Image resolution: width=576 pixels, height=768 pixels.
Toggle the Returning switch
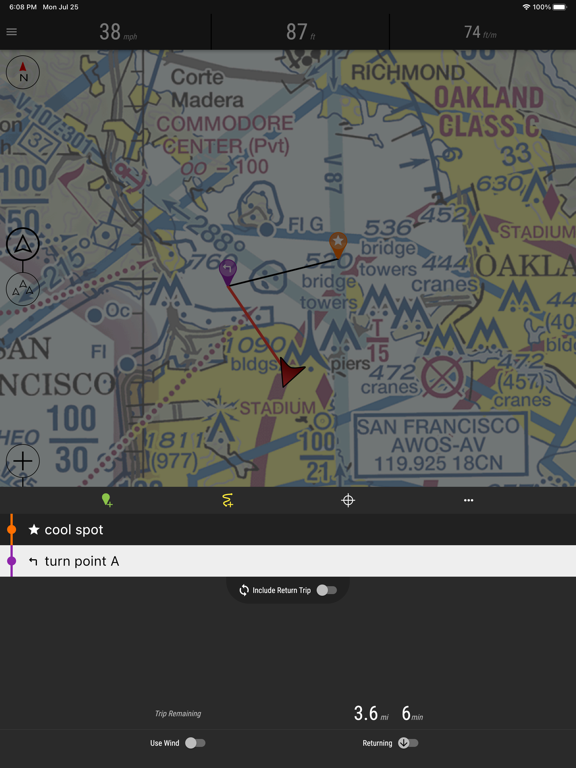(408, 743)
